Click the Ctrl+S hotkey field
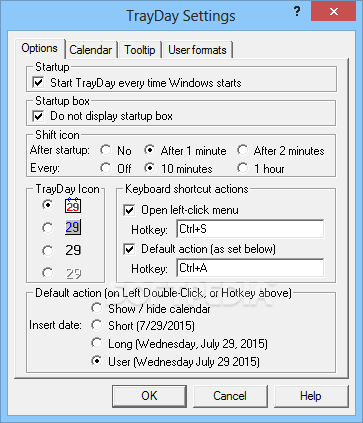Viewport: 363px width, 423px height. 250,229
